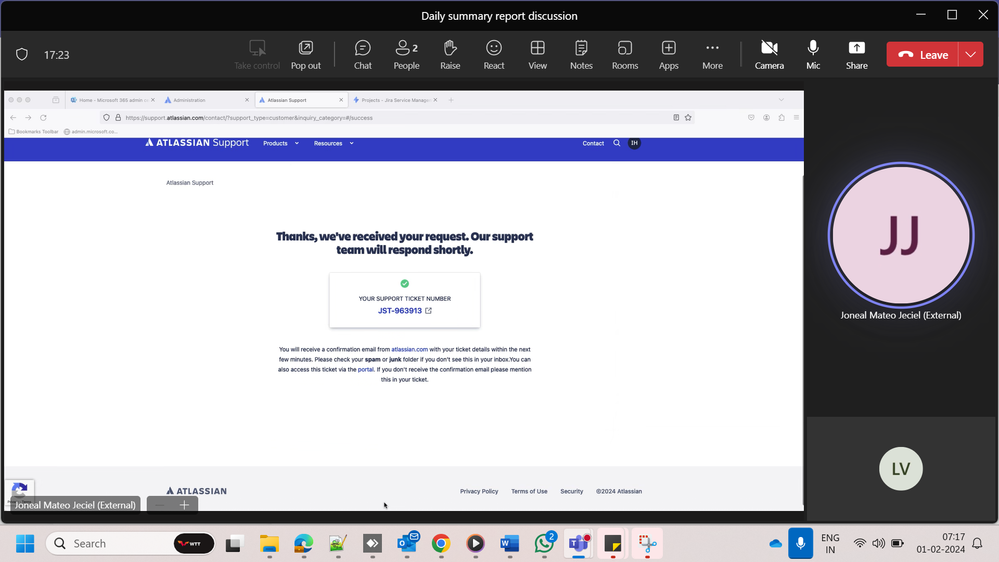The height and width of the screenshot is (562, 999).
Task: Open the IH profile avatar
Action: [x=634, y=143]
